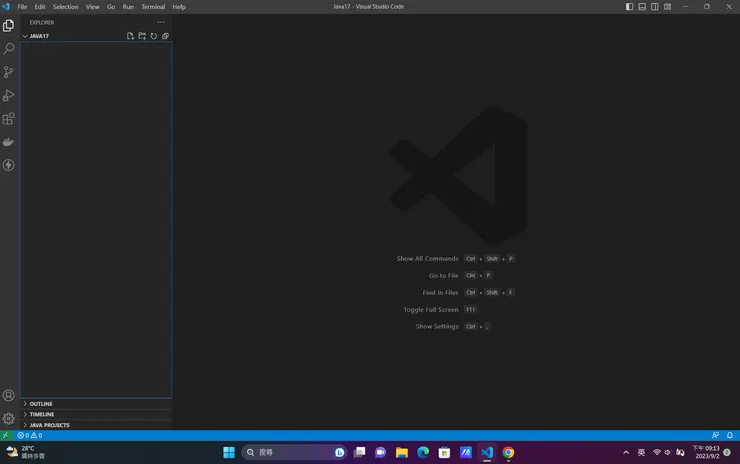Expand the JAVA PROJECTS section
Viewport: 740px width, 464px height.
coord(97,425)
